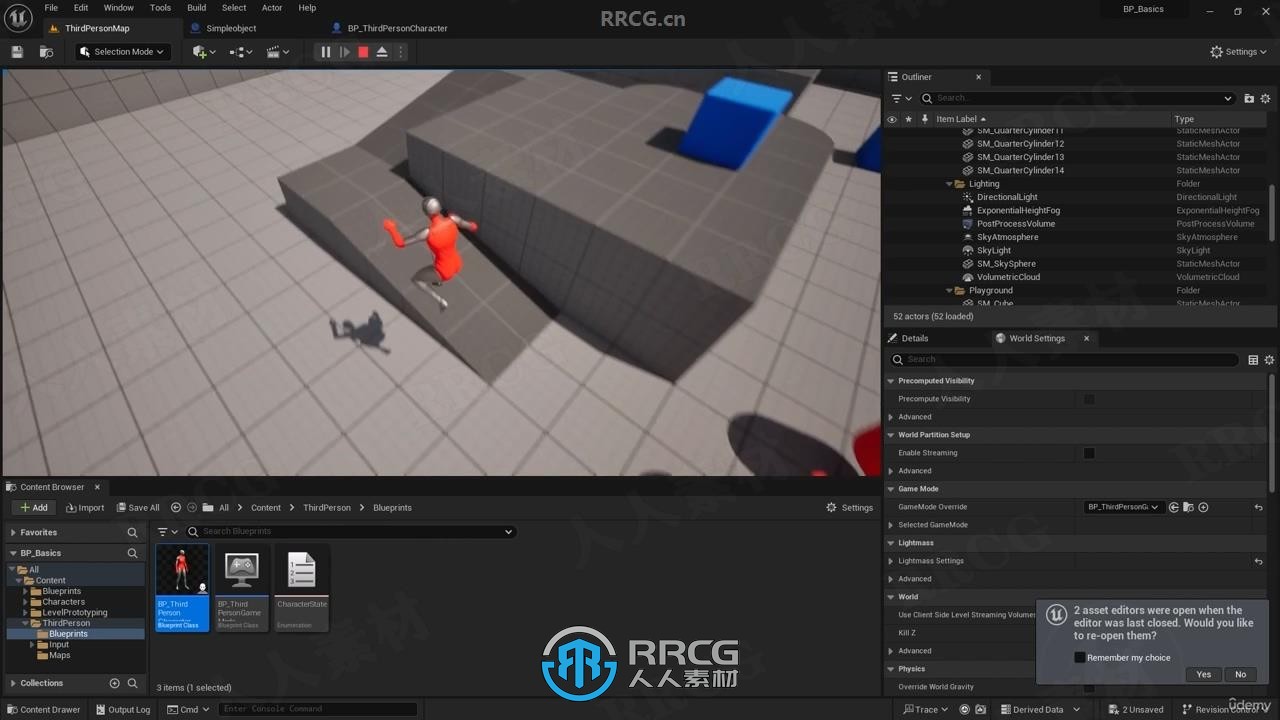Open the File menu

(51, 8)
